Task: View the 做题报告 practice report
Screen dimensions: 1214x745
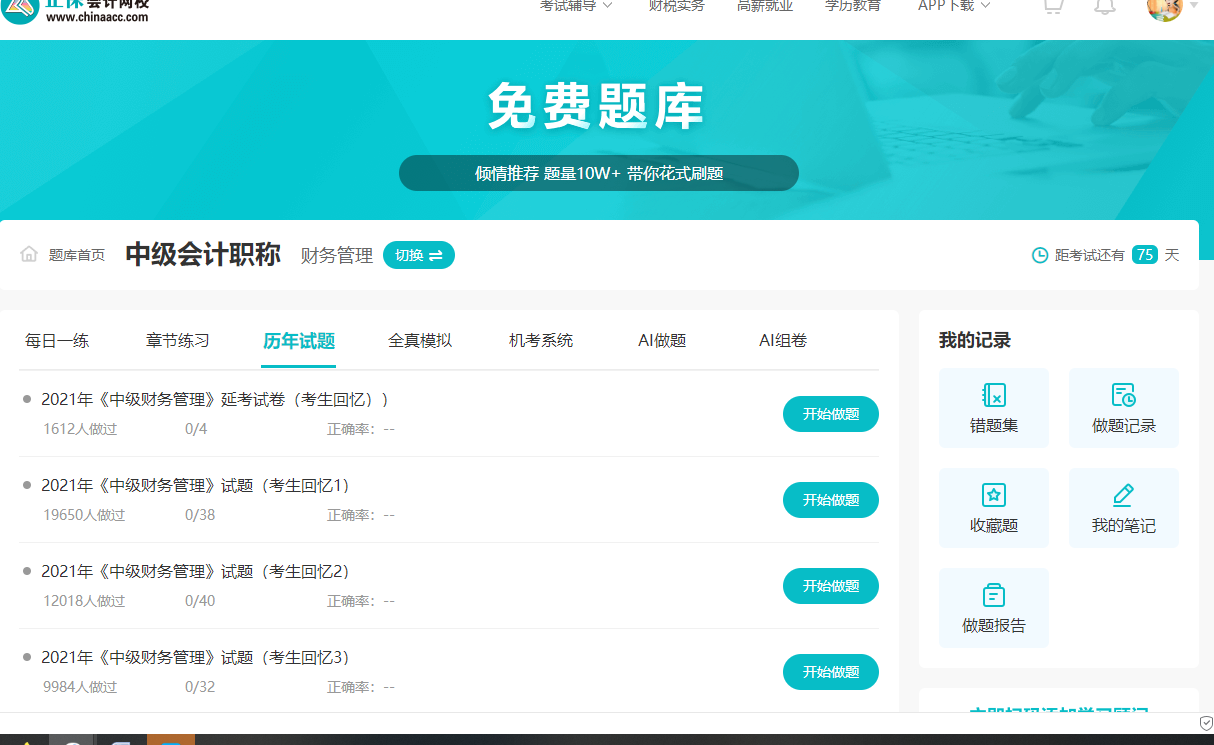Action: [x=994, y=607]
